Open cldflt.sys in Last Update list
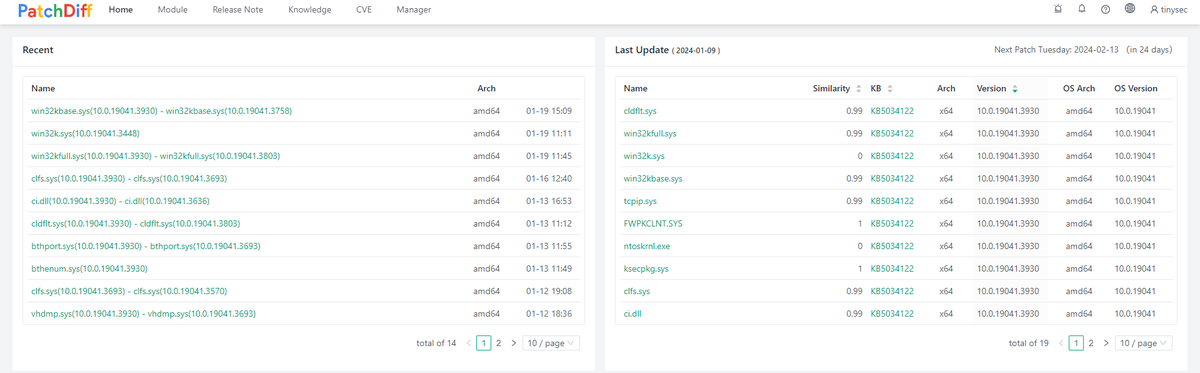Image resolution: width=1200 pixels, height=373 pixels. (640, 110)
